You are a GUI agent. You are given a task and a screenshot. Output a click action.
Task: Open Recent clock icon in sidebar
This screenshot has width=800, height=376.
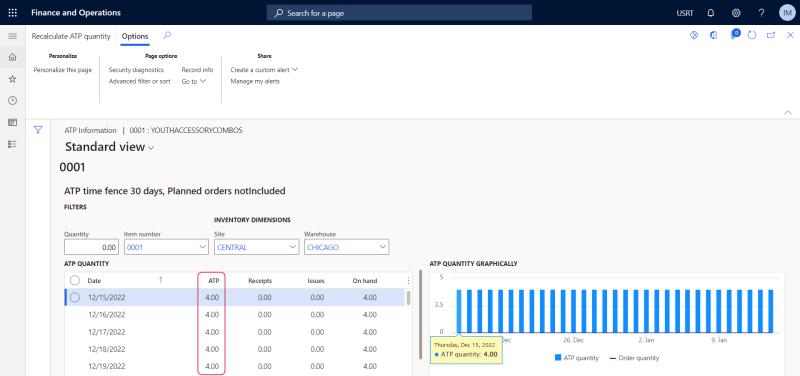coord(13,101)
